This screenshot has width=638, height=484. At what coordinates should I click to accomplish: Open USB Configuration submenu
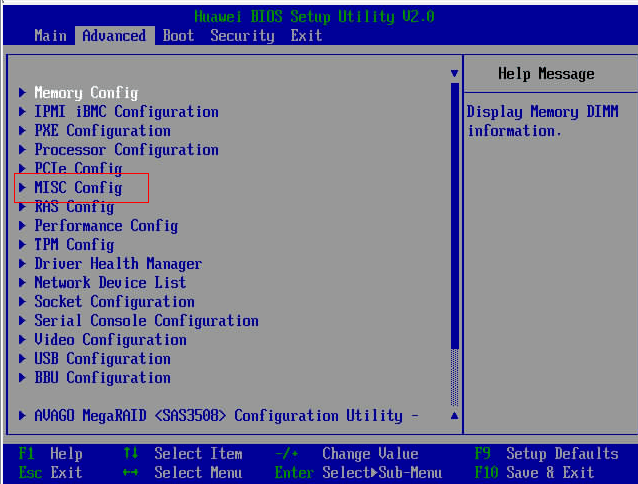coord(102,359)
